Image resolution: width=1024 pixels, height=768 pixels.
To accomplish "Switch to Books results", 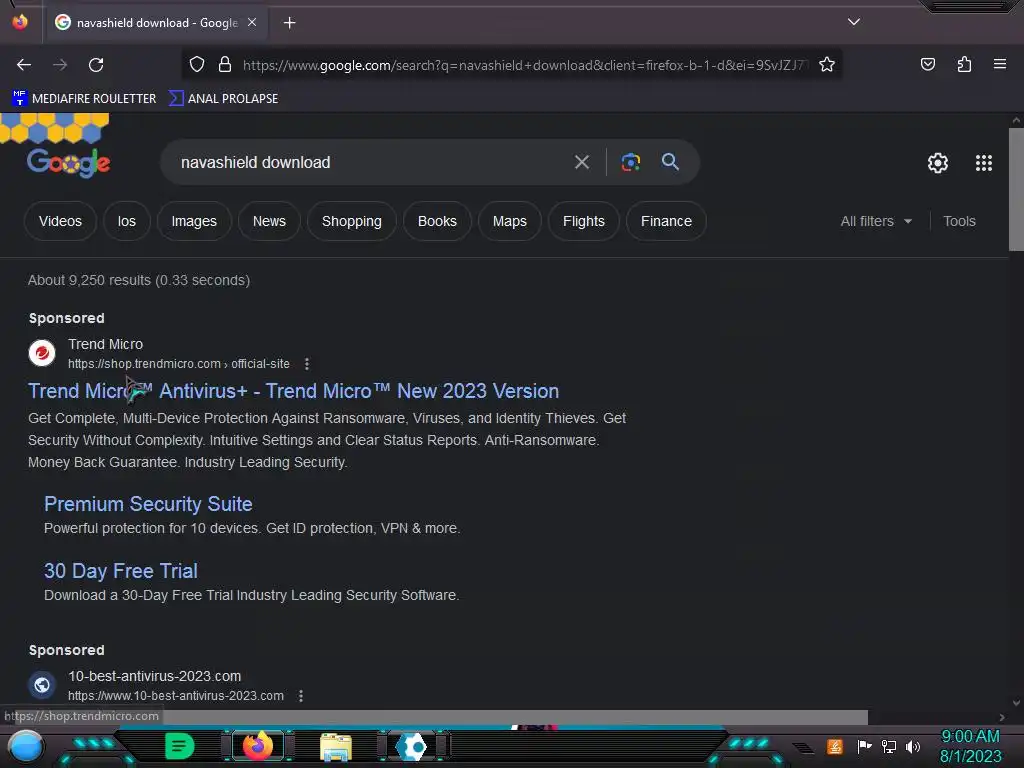I will pyautogui.click(x=437, y=221).
